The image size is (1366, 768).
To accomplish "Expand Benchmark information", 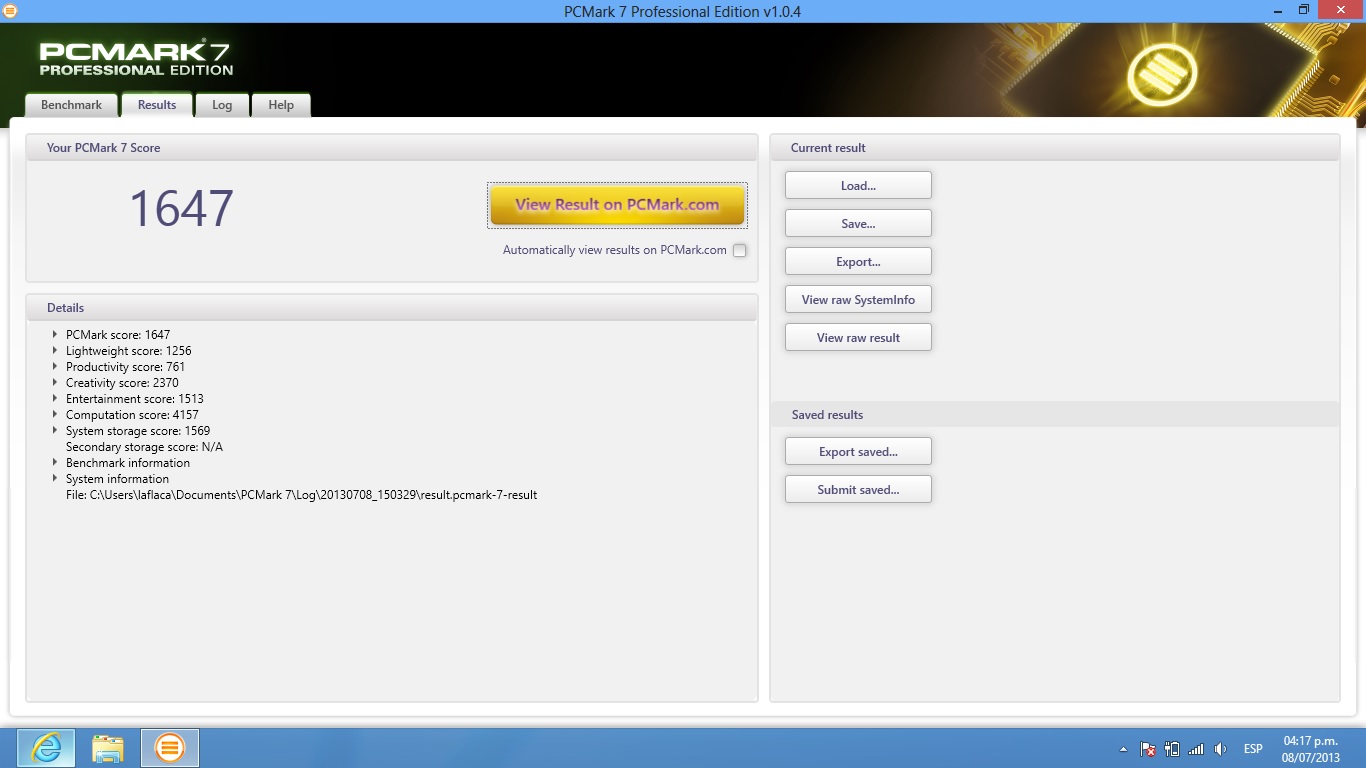I will click(x=55, y=462).
